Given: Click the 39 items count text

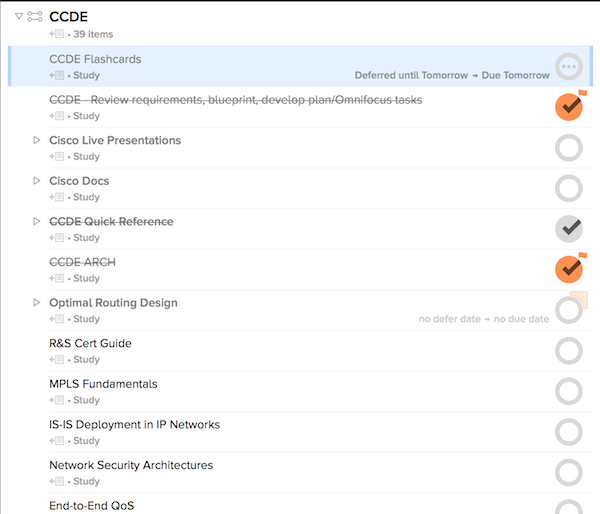Looking at the screenshot, I should click(x=93, y=34).
